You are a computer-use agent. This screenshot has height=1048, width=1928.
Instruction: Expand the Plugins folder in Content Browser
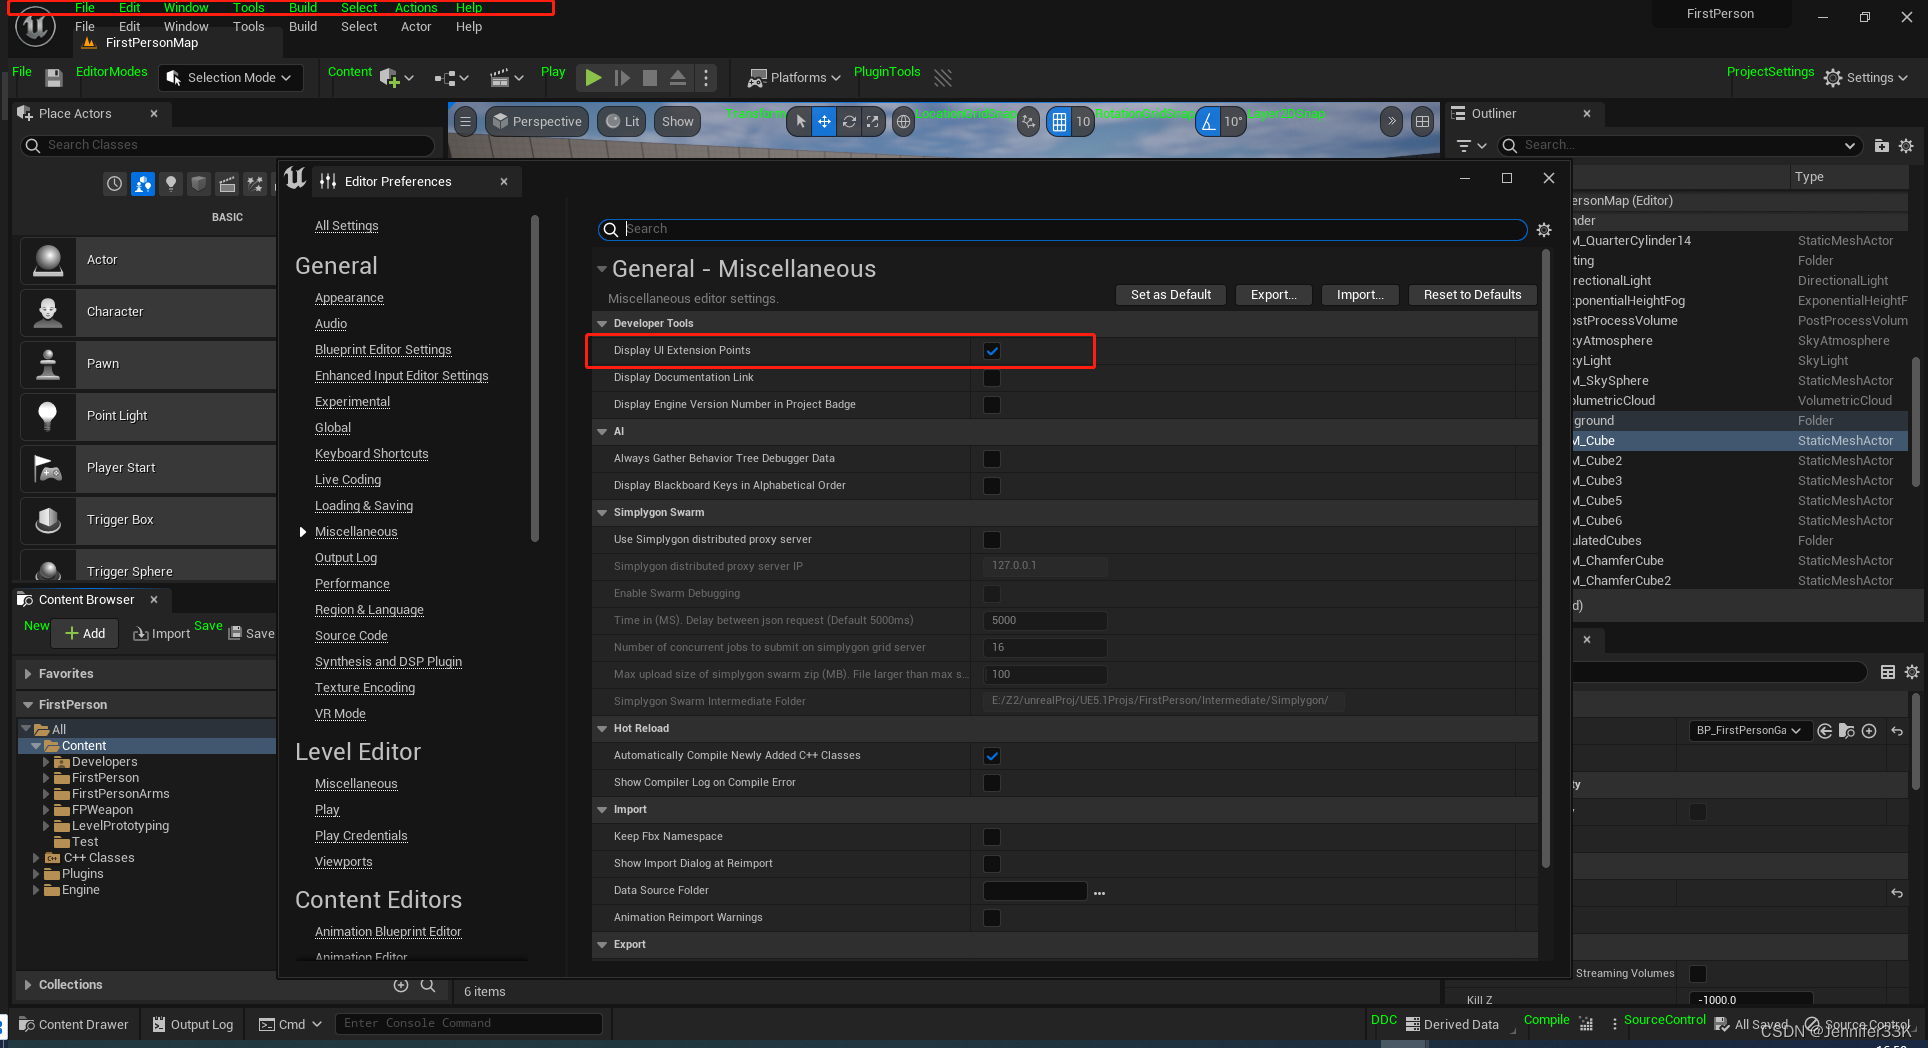(38, 873)
